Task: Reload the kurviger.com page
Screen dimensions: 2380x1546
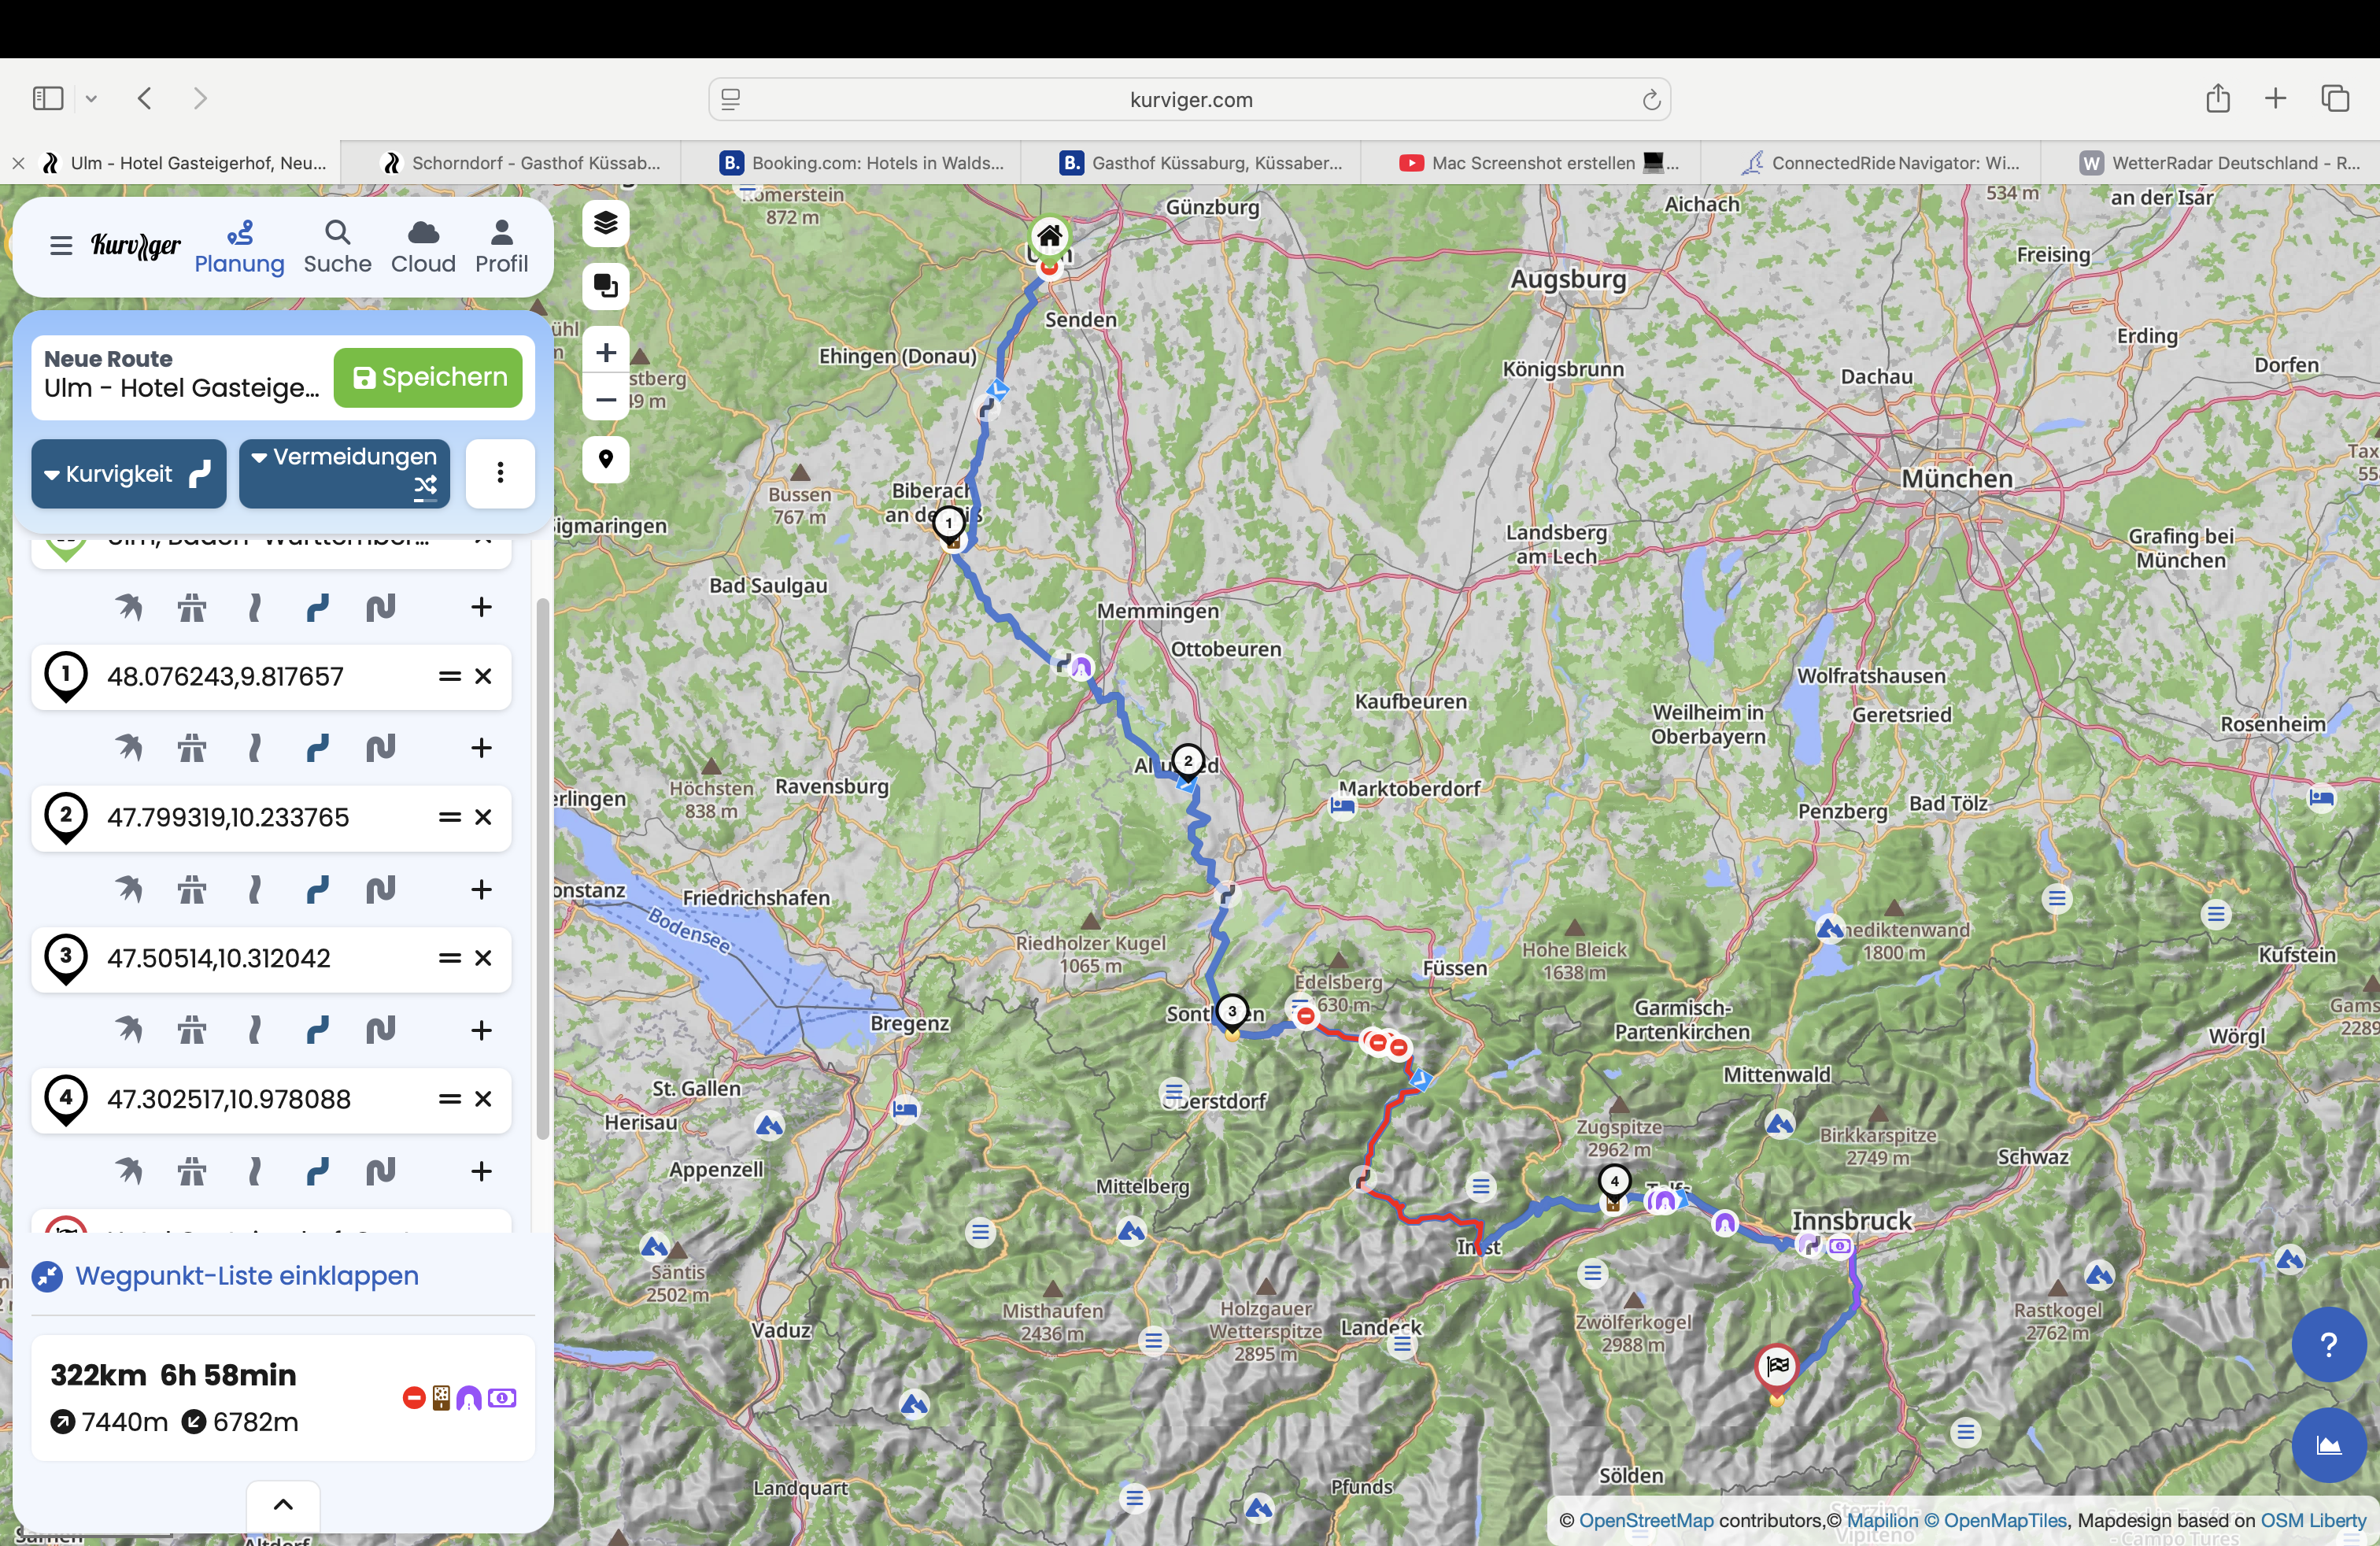Action: point(1651,99)
